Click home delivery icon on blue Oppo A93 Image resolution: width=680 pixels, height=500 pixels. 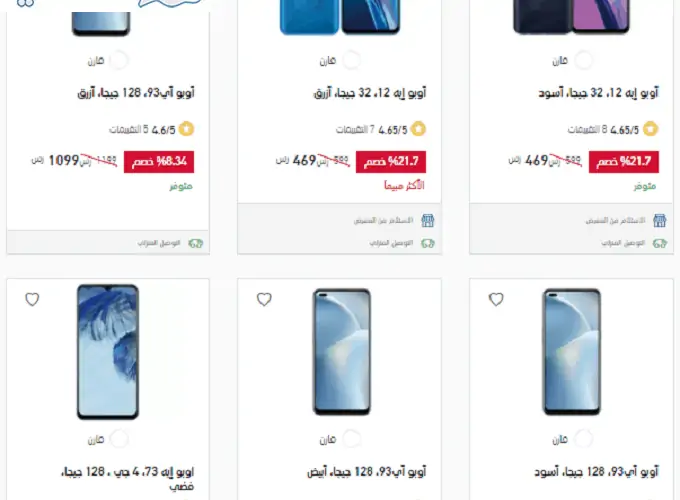196,243
